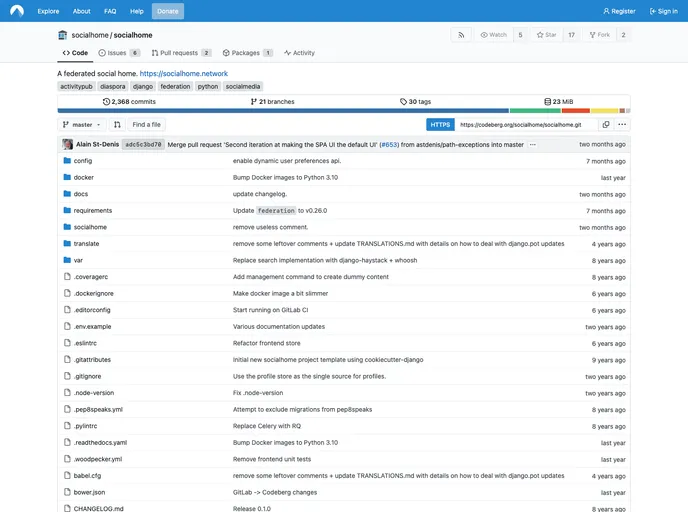Open the .eslintrc file
This screenshot has width=688, height=512.
85,343
